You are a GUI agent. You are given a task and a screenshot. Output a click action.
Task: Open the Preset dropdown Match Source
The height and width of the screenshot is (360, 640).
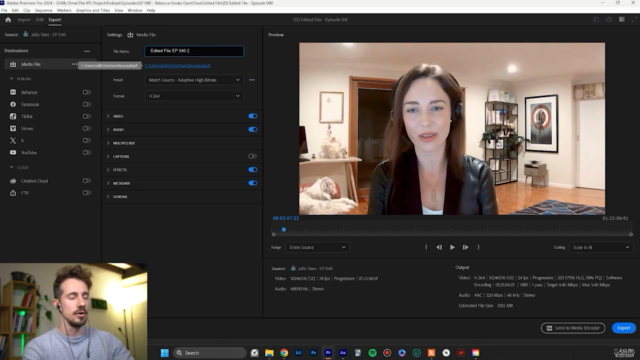tap(194, 80)
